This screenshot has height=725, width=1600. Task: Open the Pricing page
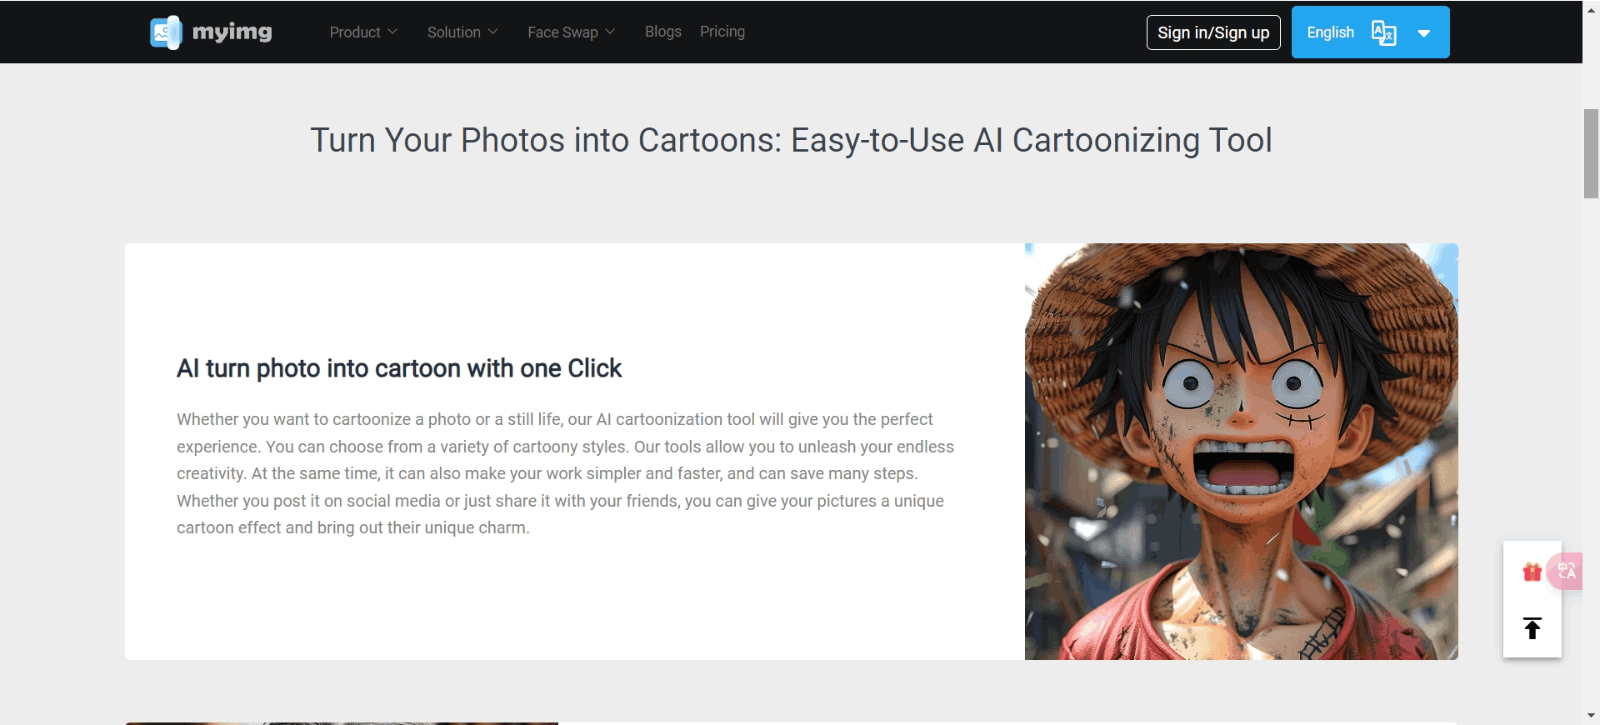(x=722, y=32)
